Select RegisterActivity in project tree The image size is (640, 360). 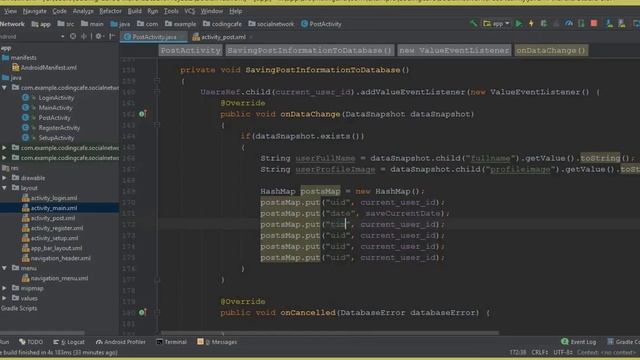click(51, 128)
